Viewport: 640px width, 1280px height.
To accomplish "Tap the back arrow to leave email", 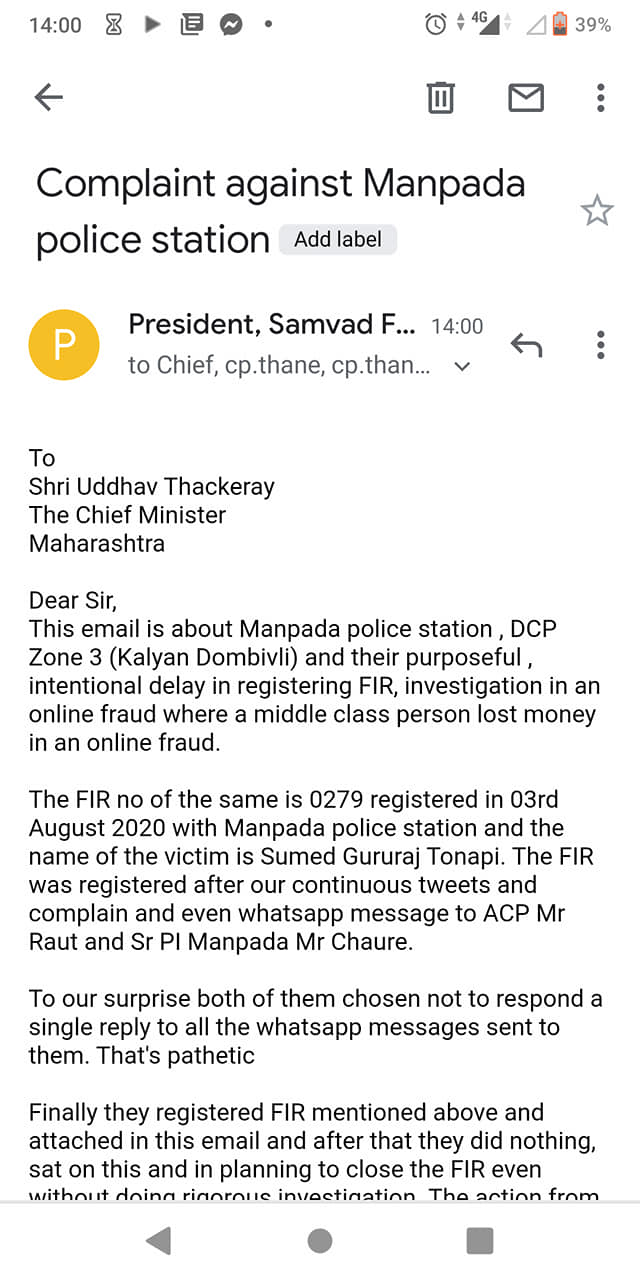I will coord(48,97).
